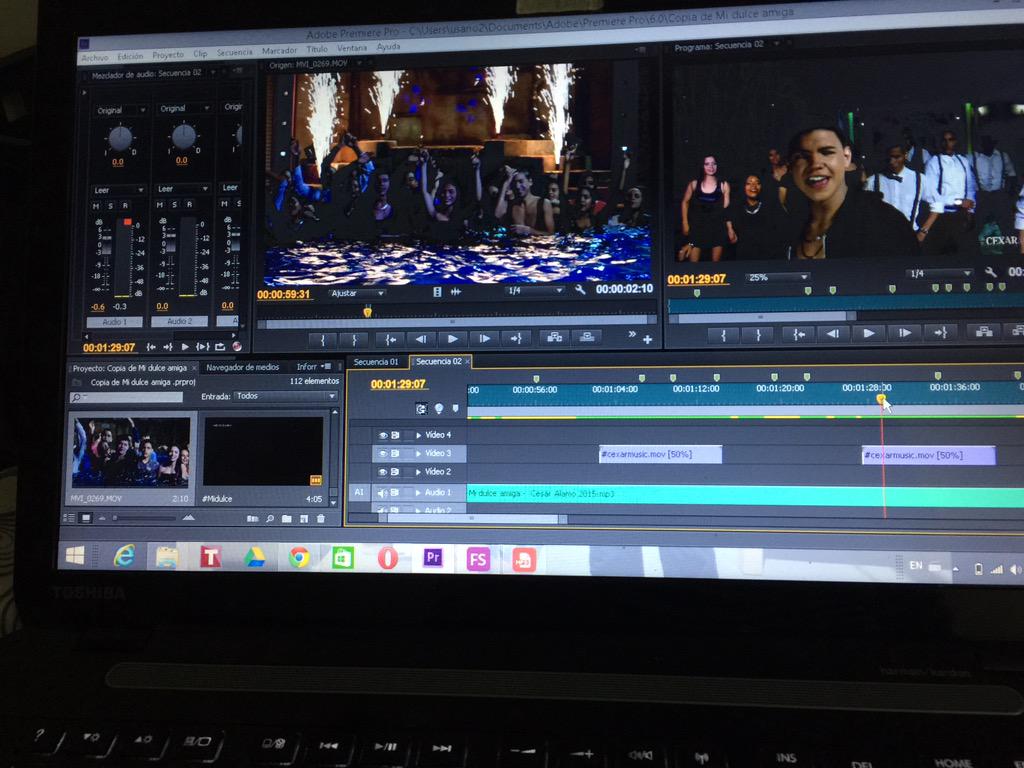Open Source monitor button editor plus icon
Image resolution: width=1024 pixels, height=768 pixels.
click(x=647, y=340)
